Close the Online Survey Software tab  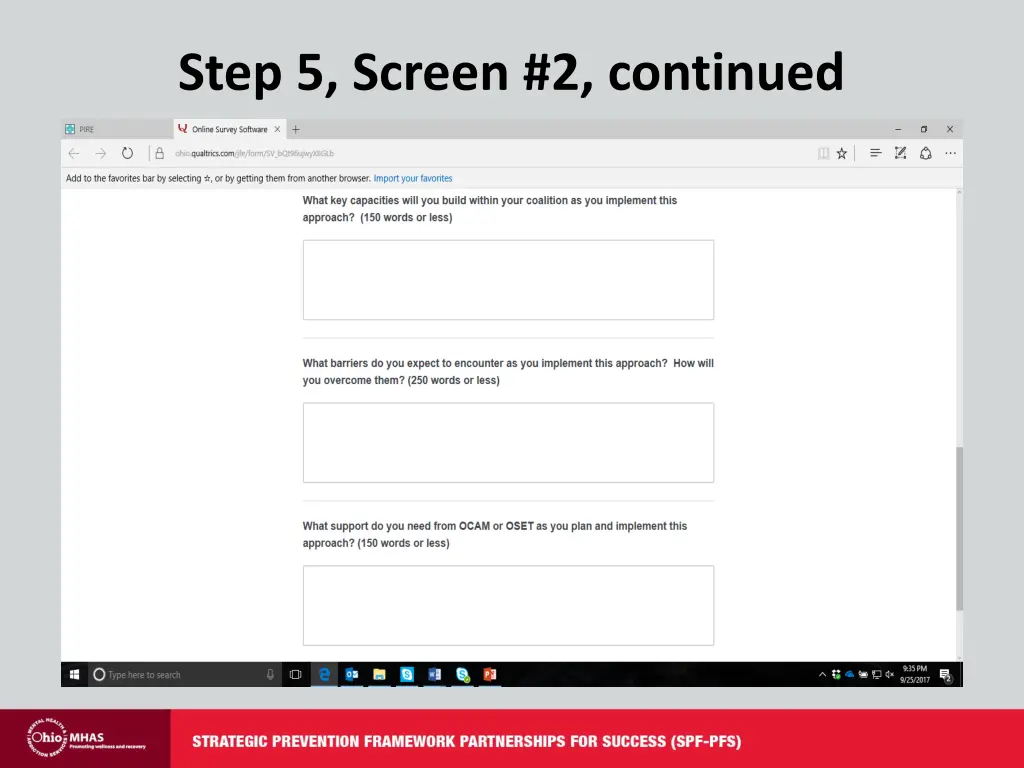tap(277, 129)
